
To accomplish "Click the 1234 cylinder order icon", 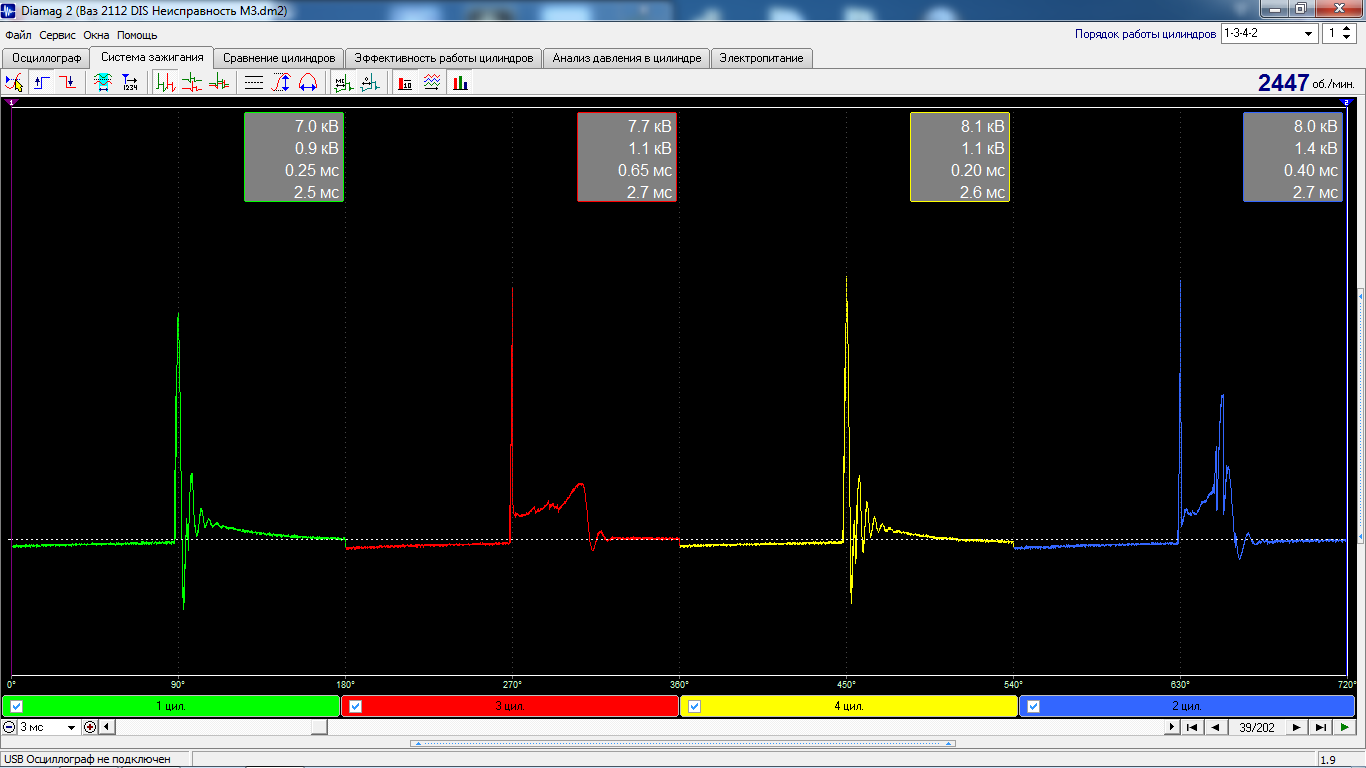I will pos(130,83).
